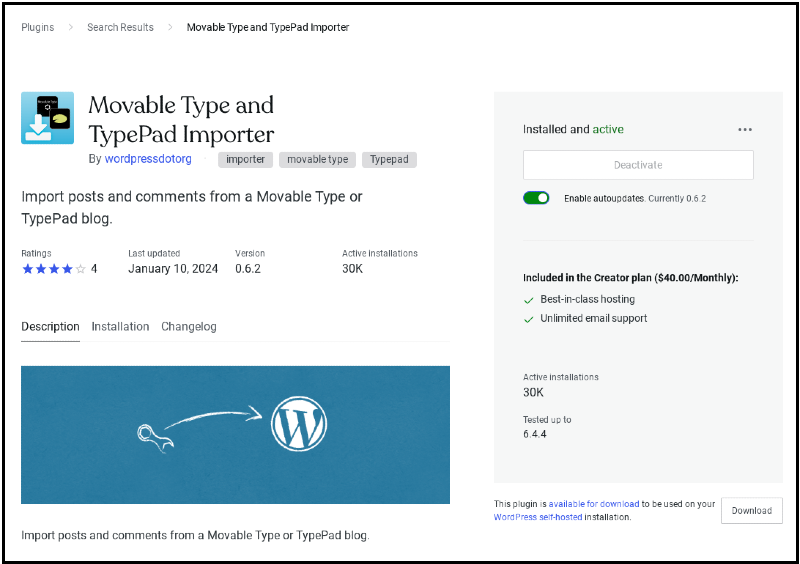Click the star rating icons
800x564 pixels.
[54, 269]
